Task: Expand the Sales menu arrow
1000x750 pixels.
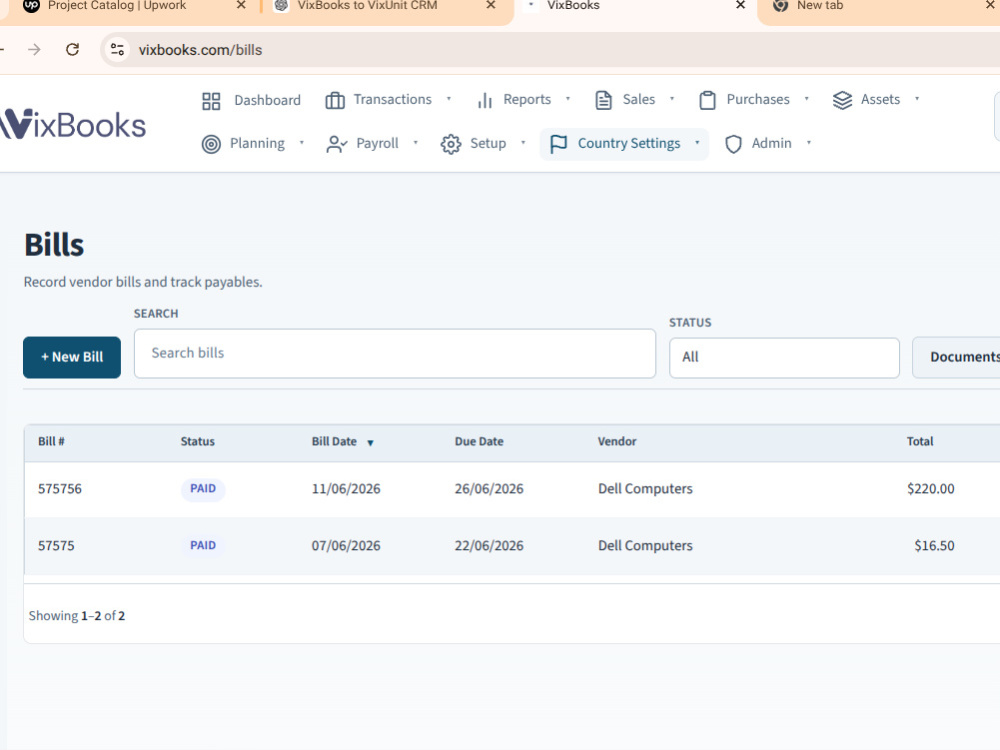Action: [x=672, y=99]
